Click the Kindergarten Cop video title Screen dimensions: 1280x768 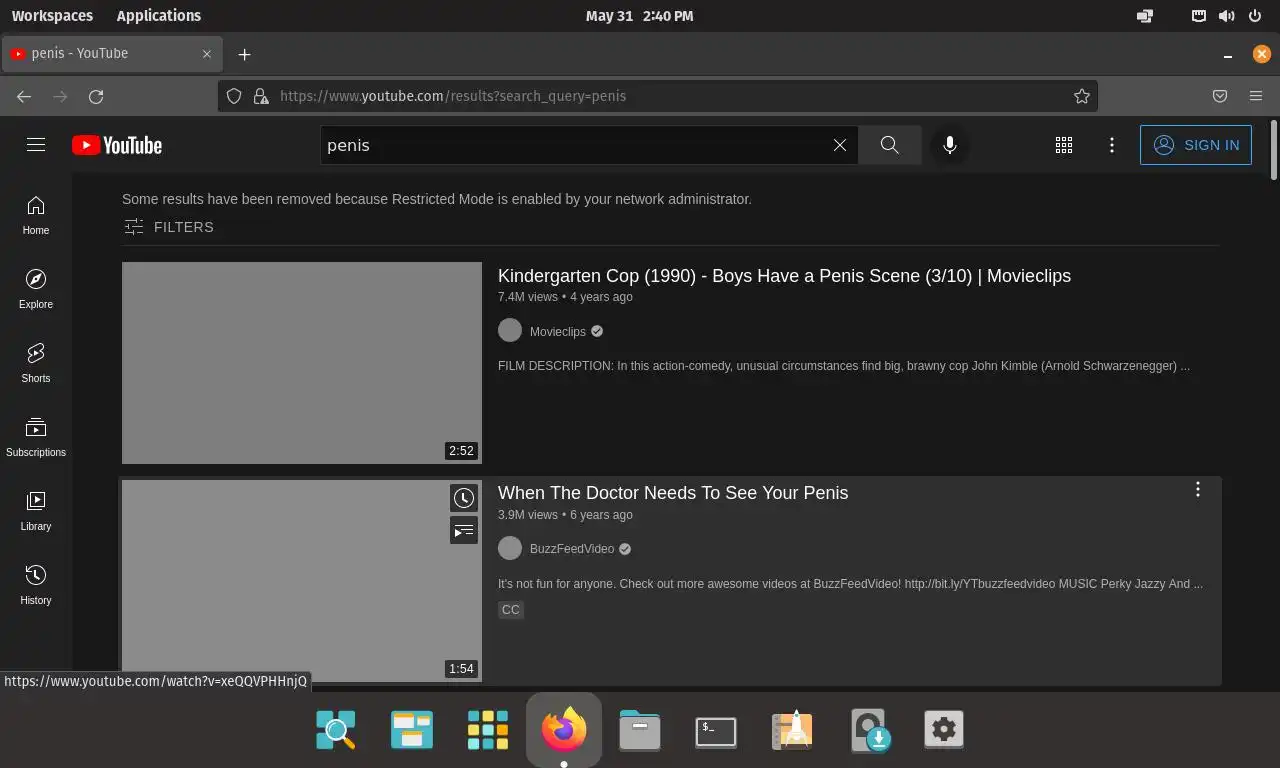point(784,276)
